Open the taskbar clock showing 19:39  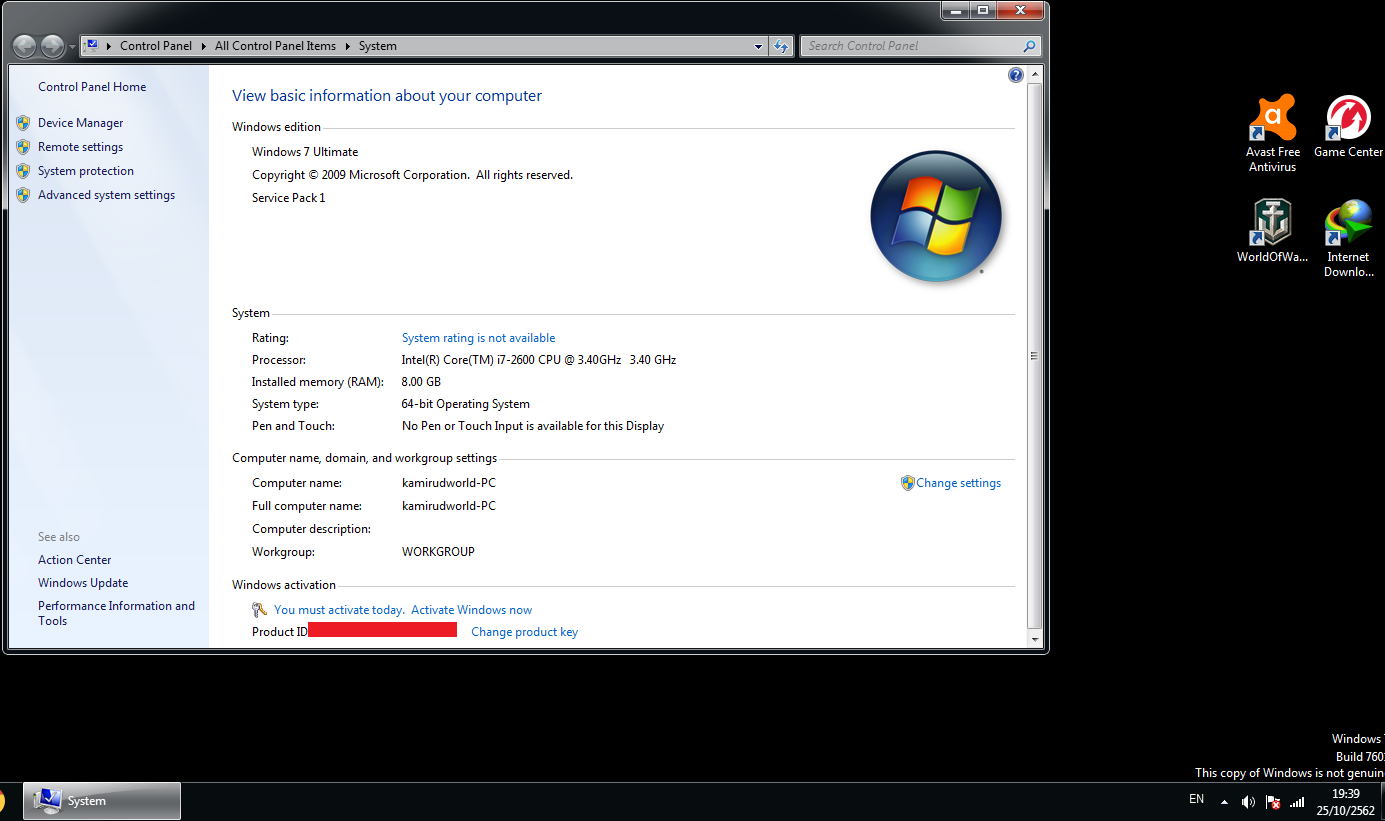point(1345,802)
